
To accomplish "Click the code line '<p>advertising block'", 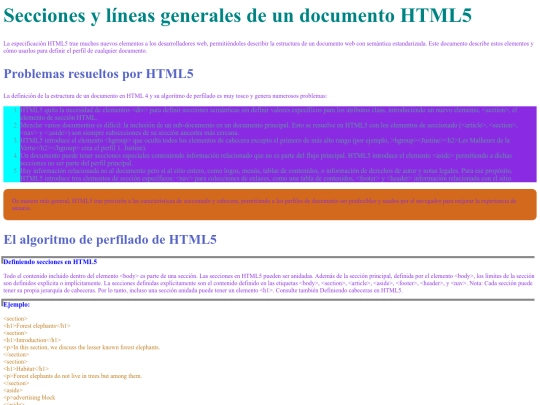I will (x=29, y=397).
